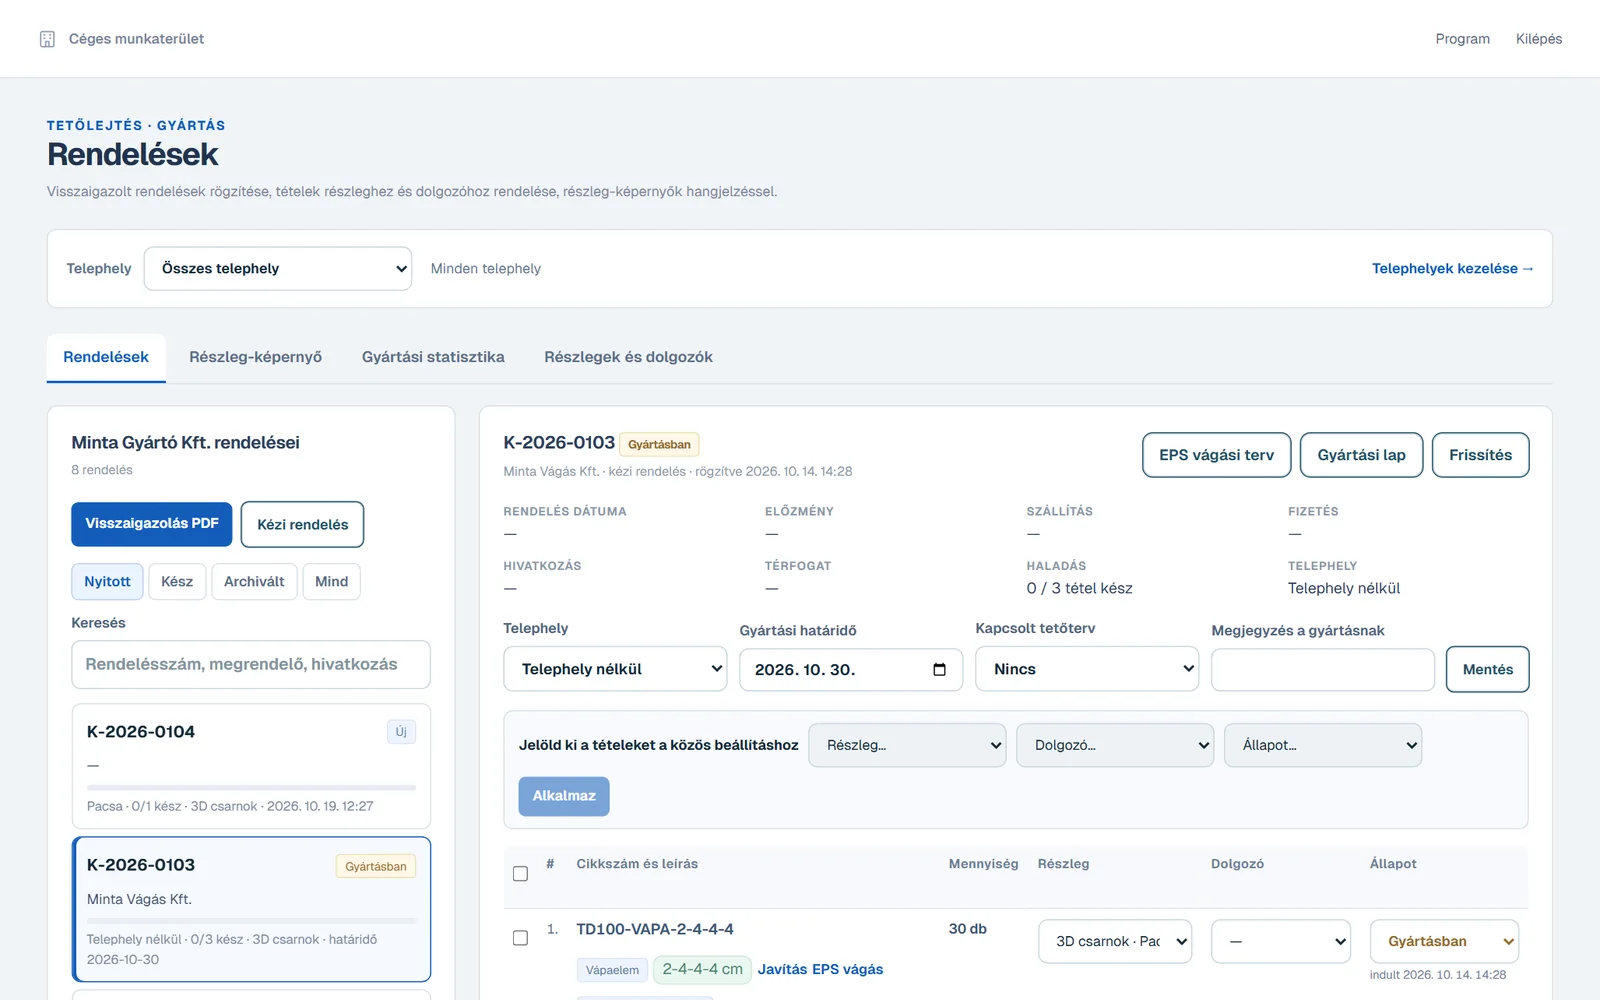Select order card K-2026-0104
This screenshot has height=1000, width=1600.
click(x=251, y=766)
